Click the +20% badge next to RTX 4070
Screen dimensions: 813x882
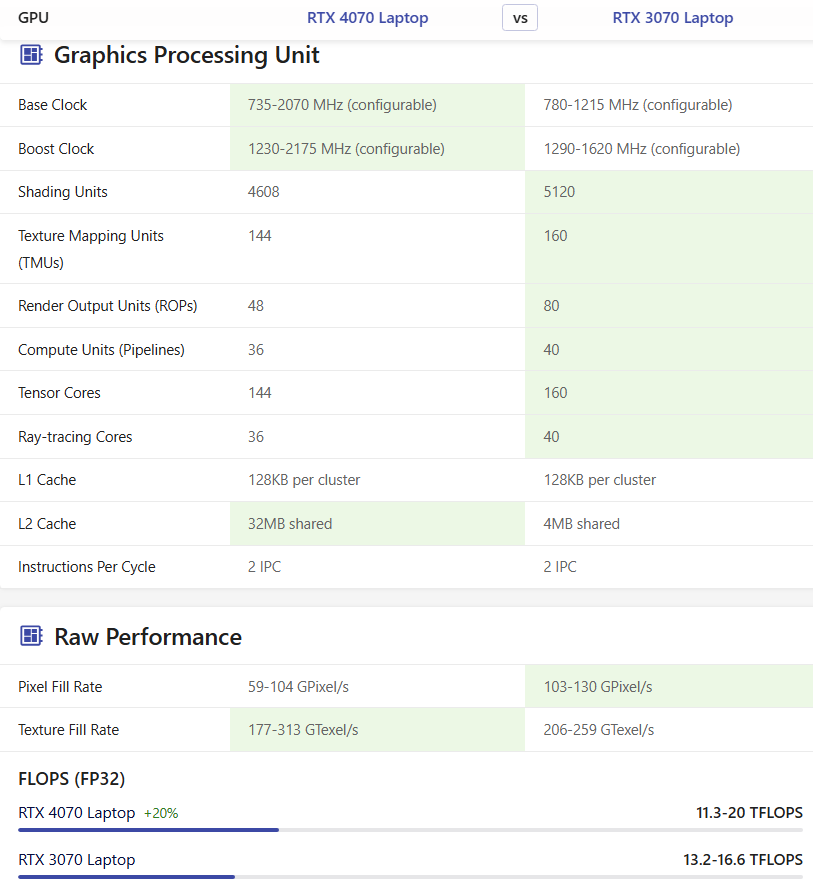[161, 813]
